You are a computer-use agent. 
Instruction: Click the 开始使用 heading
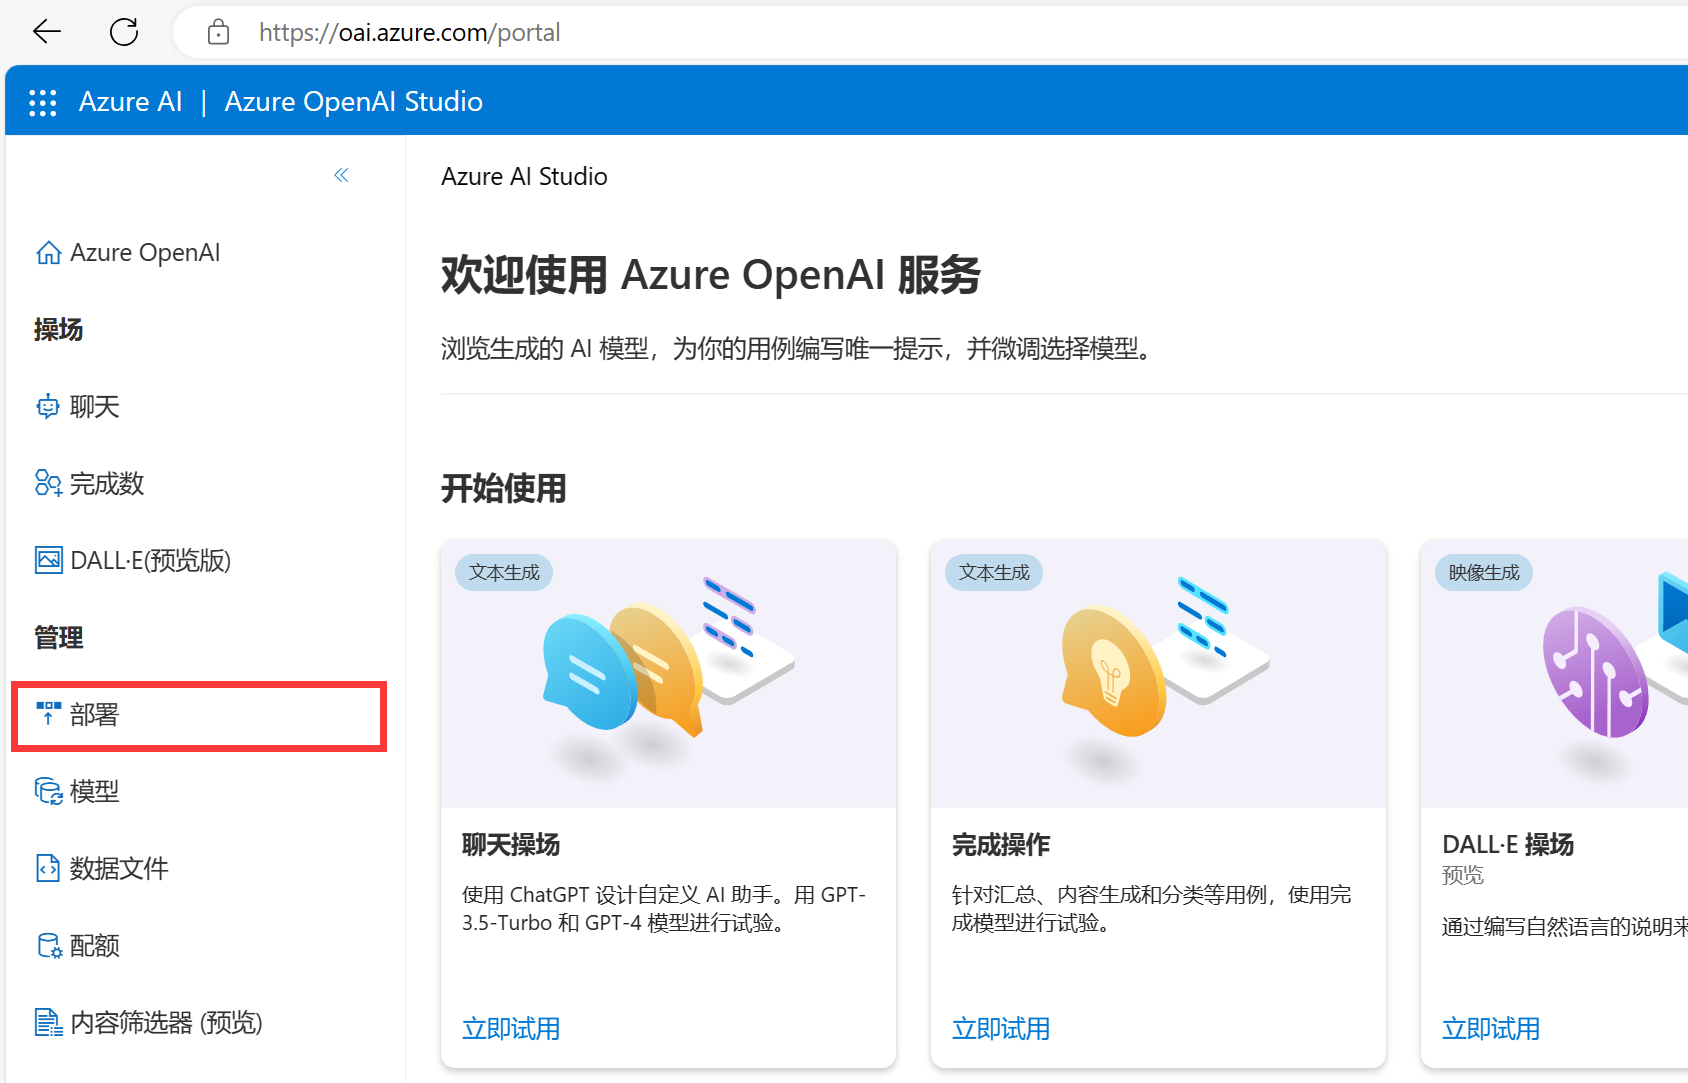click(504, 488)
